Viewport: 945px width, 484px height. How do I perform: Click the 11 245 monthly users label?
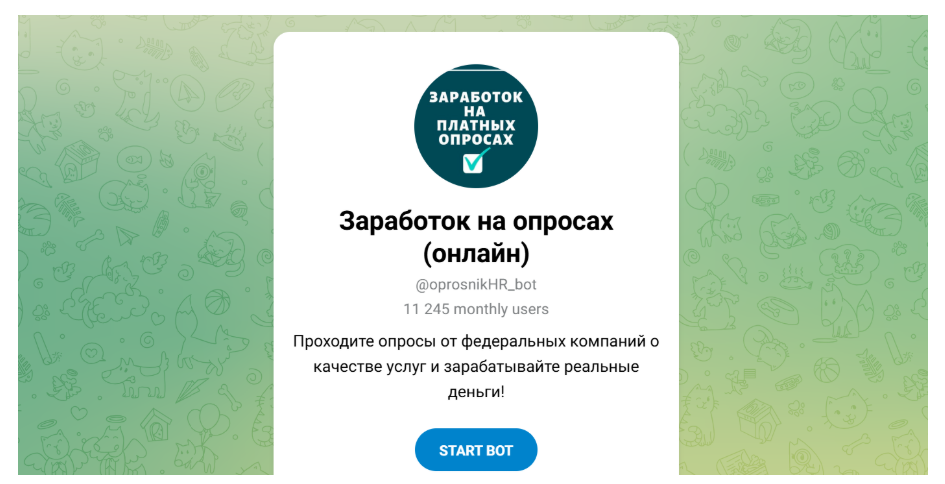click(x=476, y=309)
